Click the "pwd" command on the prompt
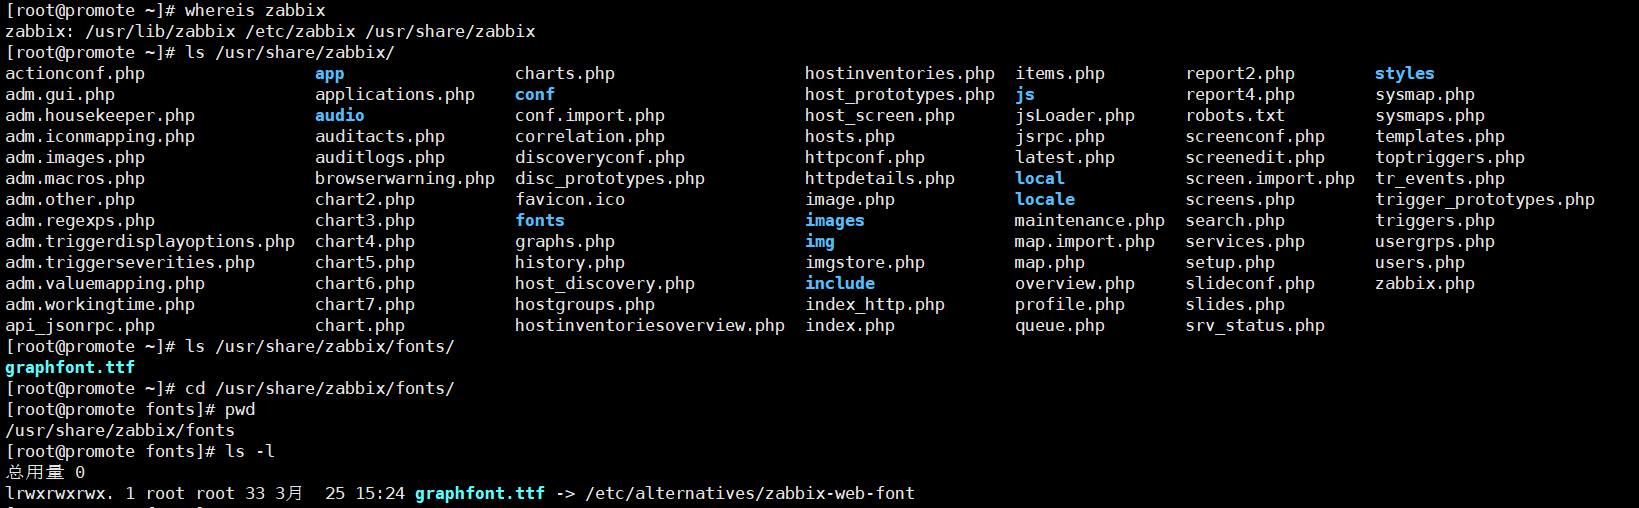1639x508 pixels. 239,410
